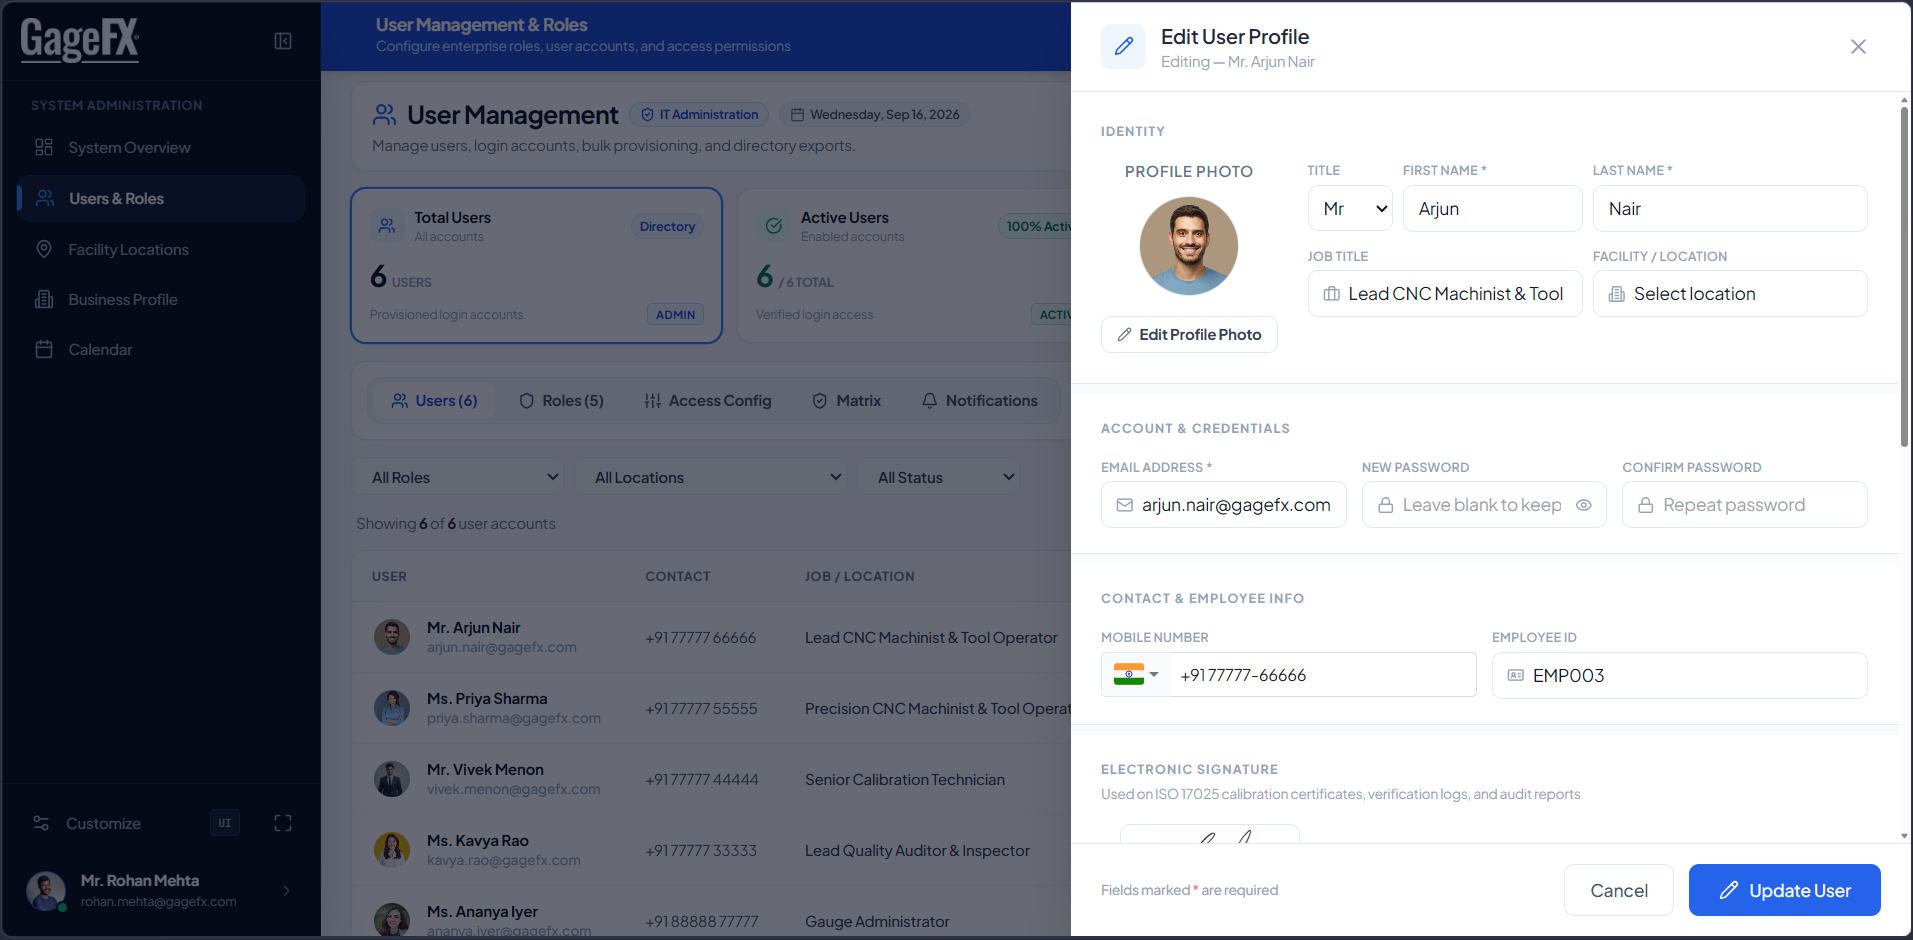Click the profile photo of Arjun Nair

point(1189,246)
